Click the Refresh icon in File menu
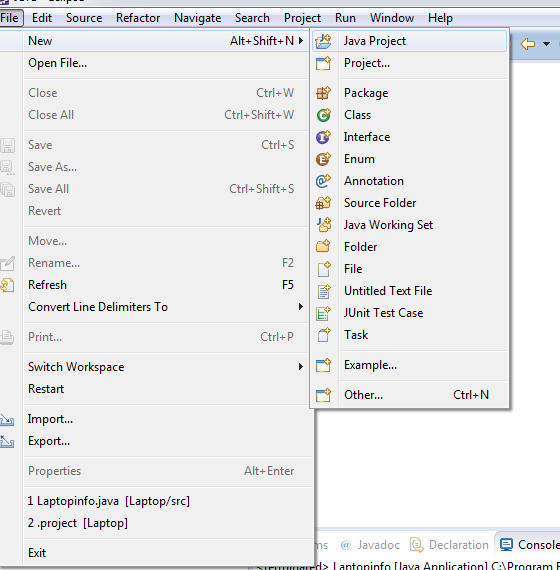The height and width of the screenshot is (570, 560). point(7,285)
